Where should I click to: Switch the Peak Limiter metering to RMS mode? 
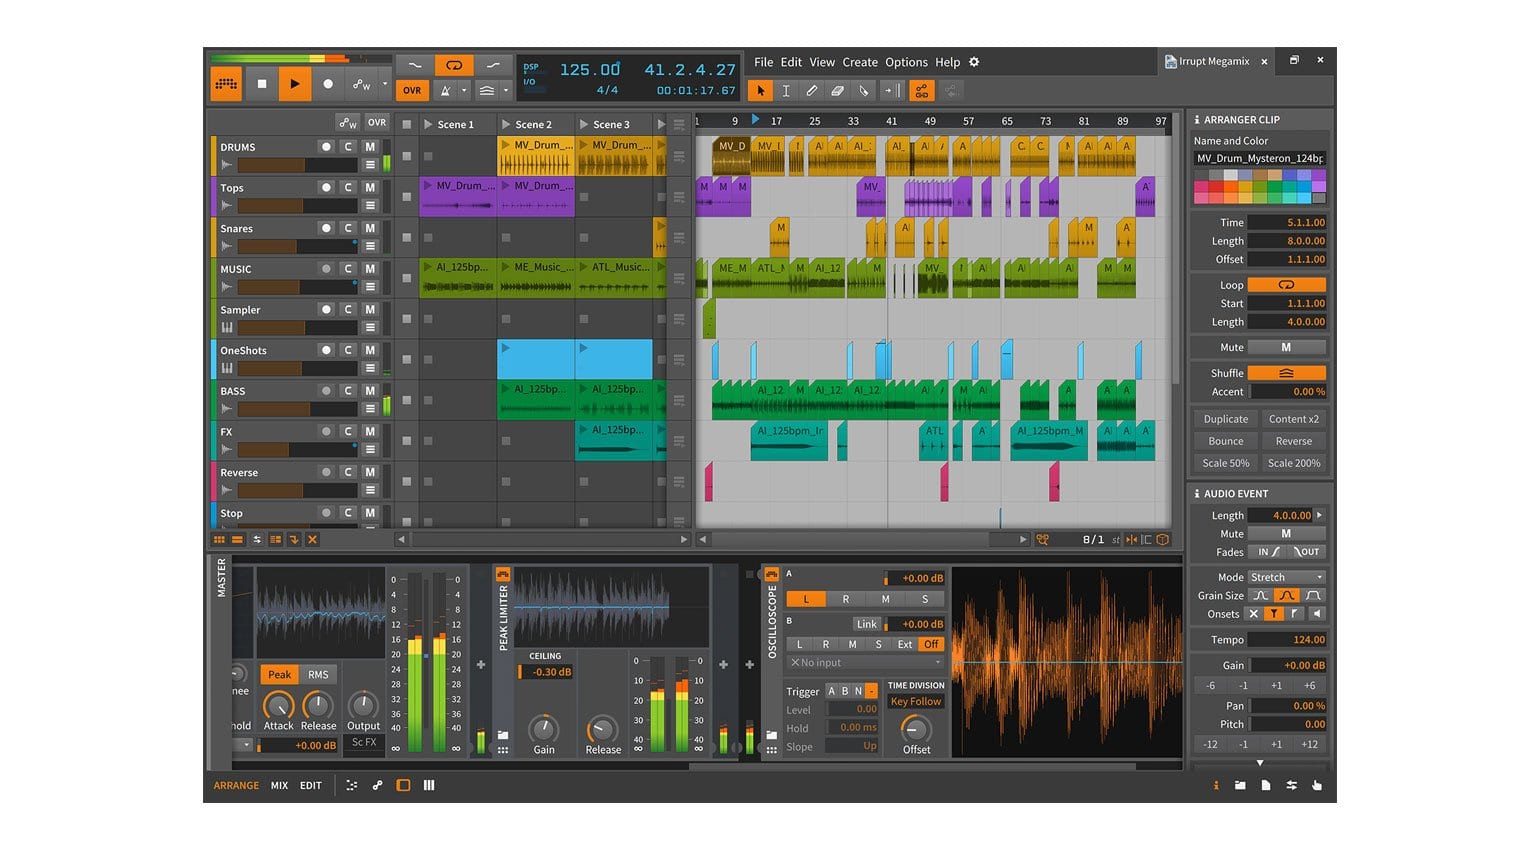[x=317, y=674]
